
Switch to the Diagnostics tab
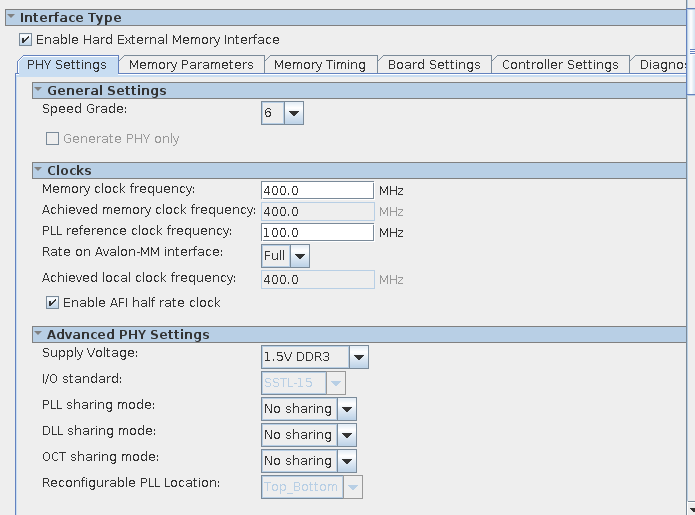click(x=660, y=64)
